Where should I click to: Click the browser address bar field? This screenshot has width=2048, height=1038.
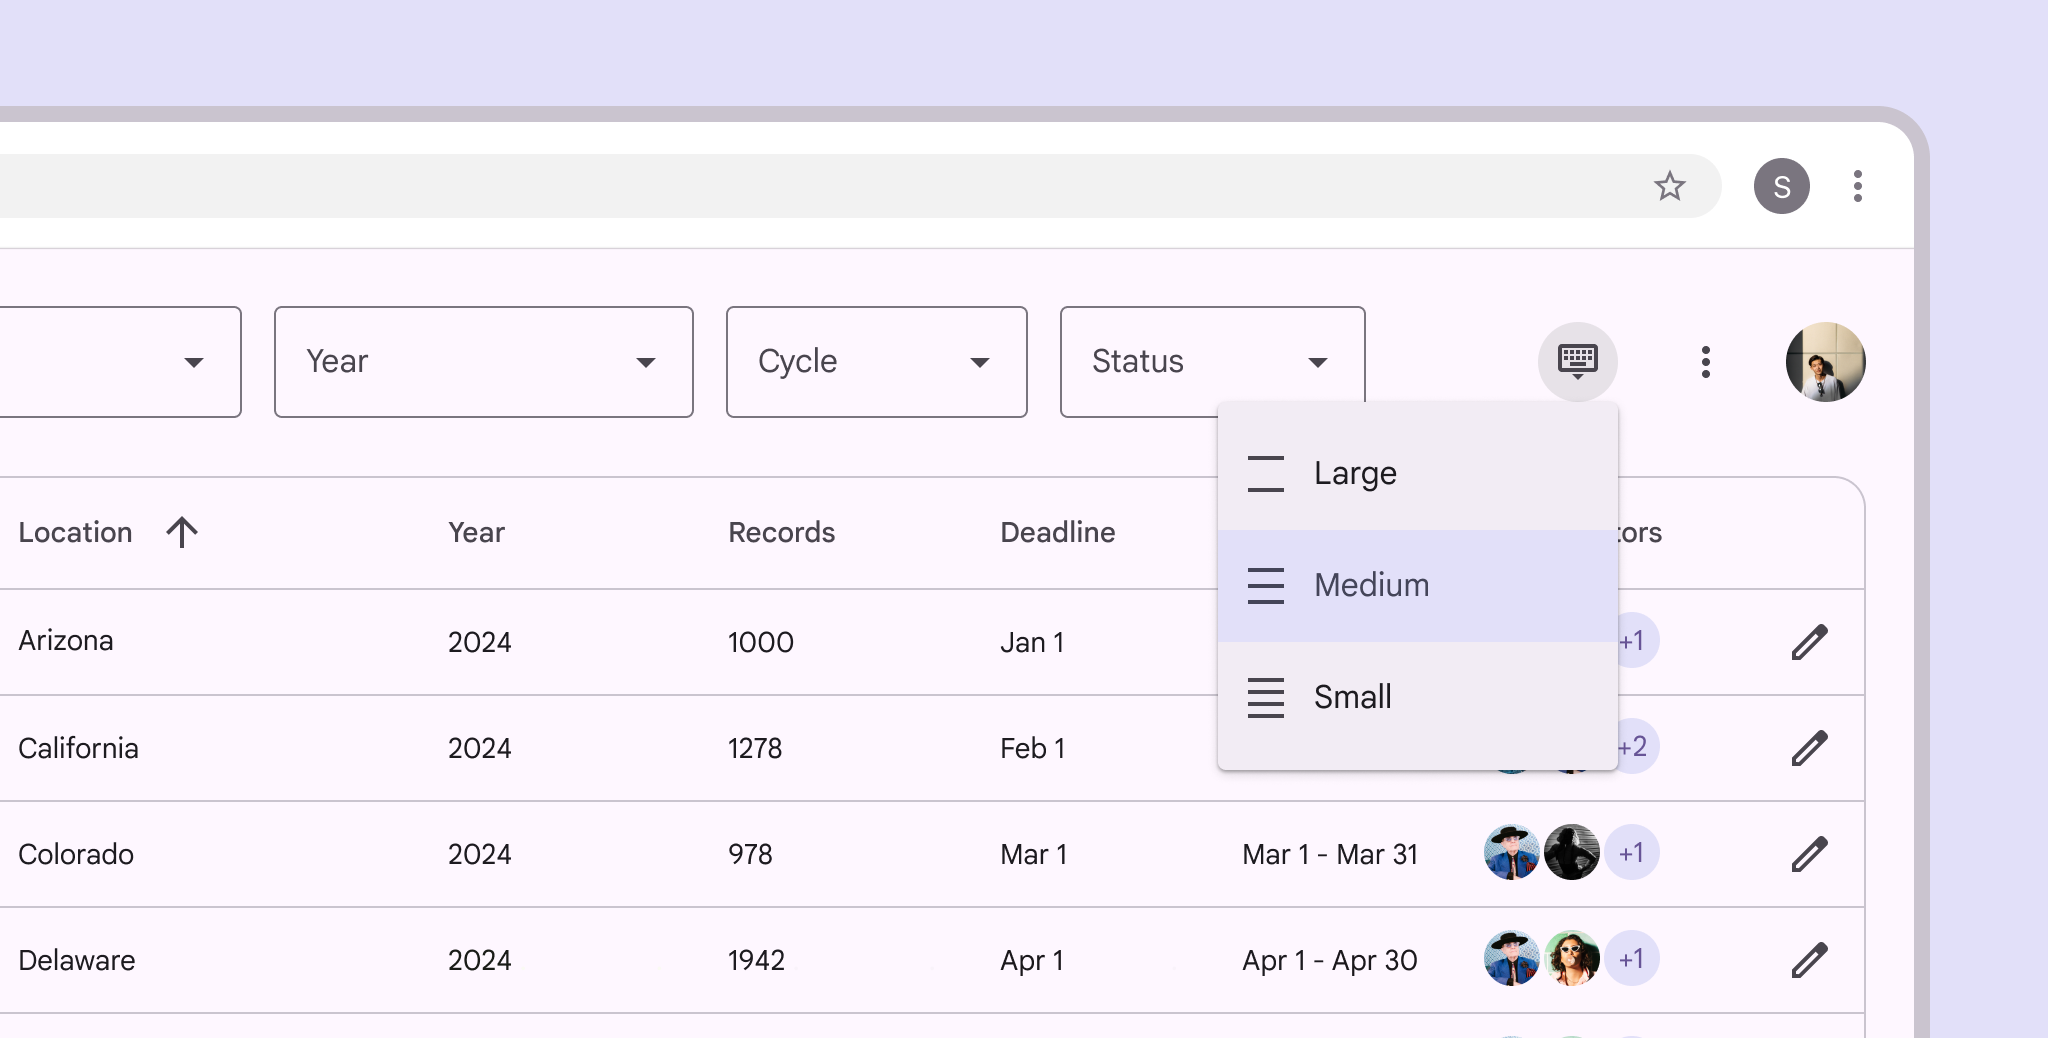800,186
